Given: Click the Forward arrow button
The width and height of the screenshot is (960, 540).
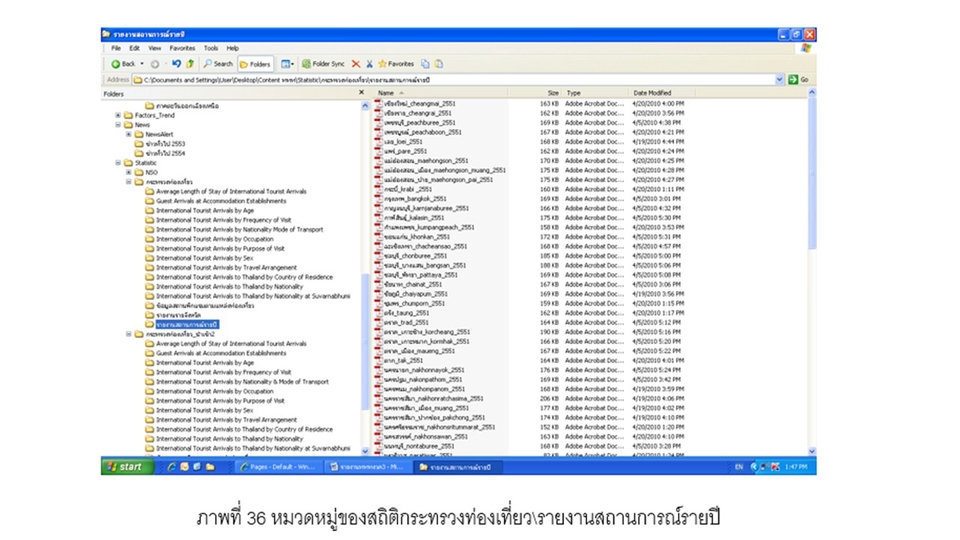Looking at the screenshot, I should [x=155, y=64].
